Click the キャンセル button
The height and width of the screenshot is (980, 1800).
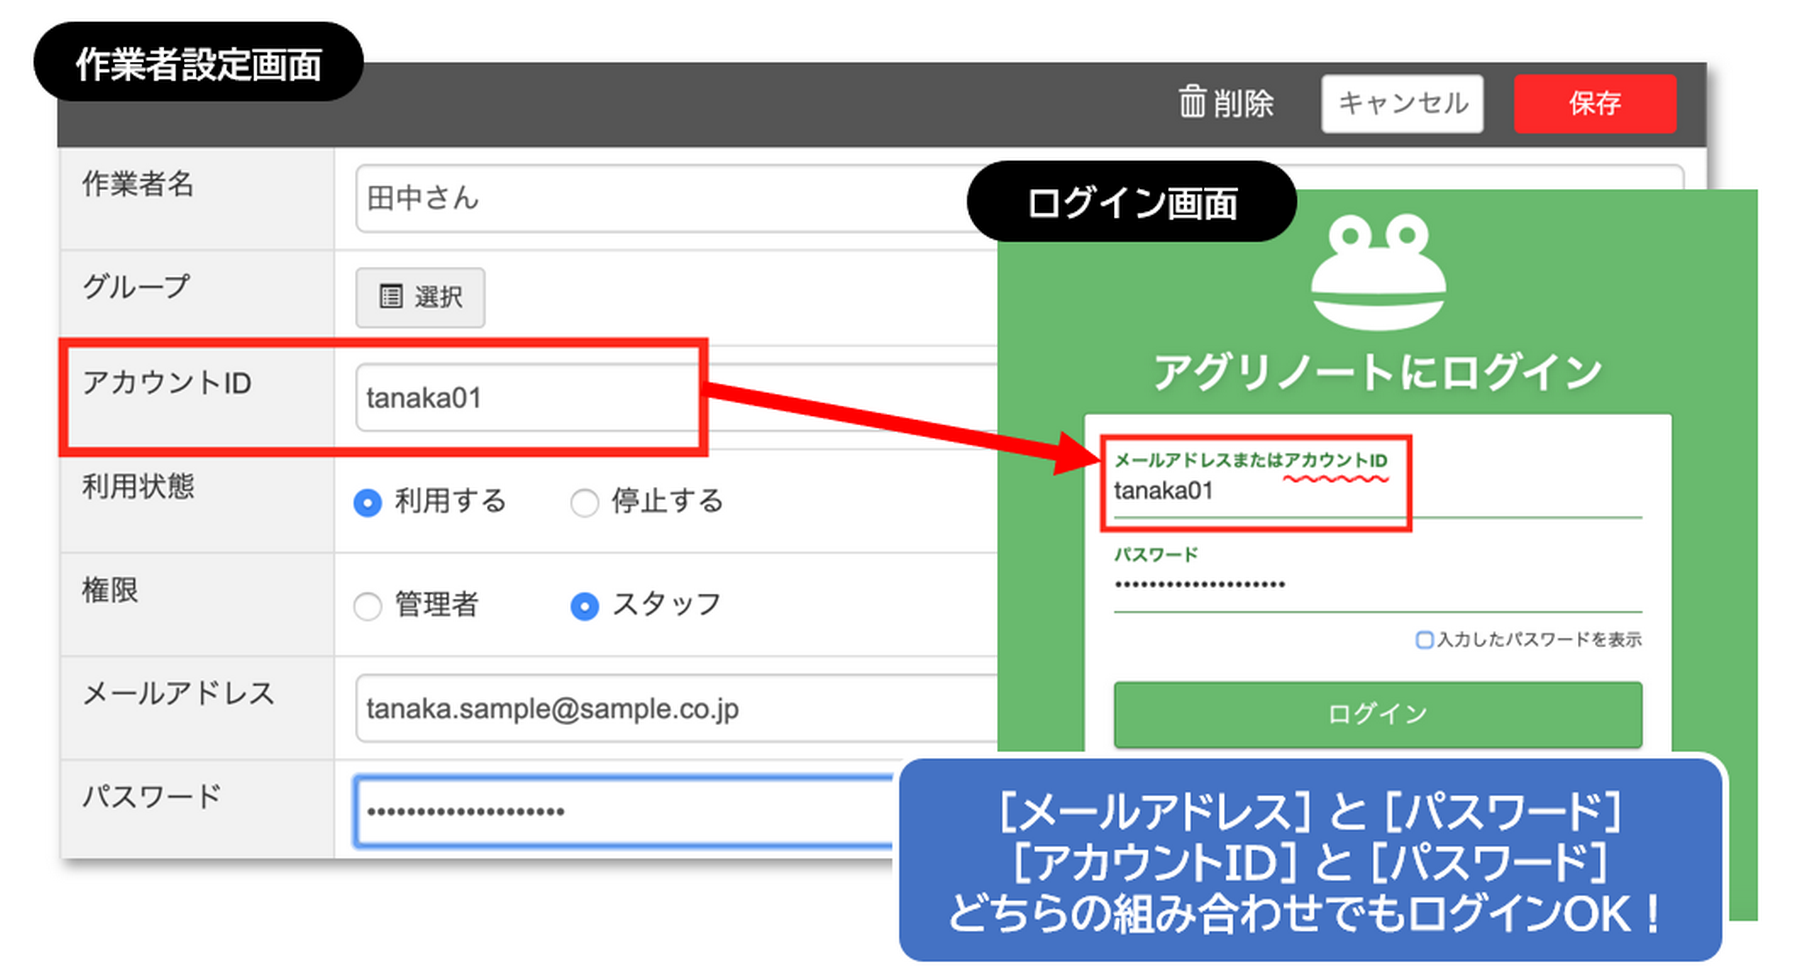click(1402, 104)
